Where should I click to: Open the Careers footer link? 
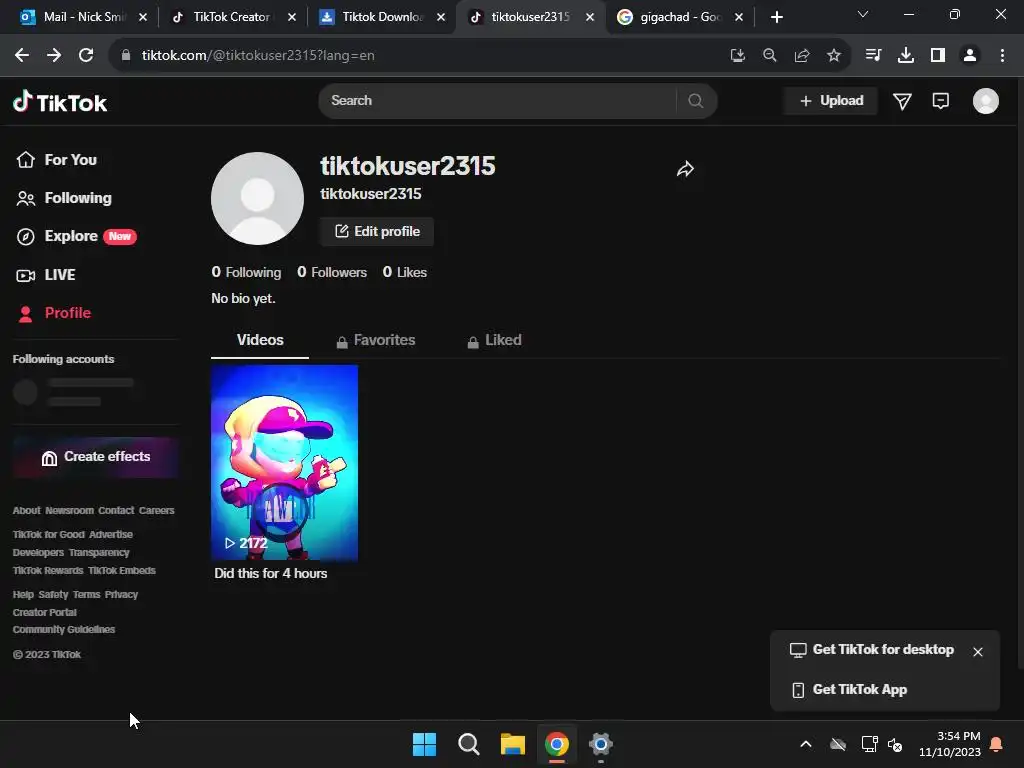click(156, 511)
